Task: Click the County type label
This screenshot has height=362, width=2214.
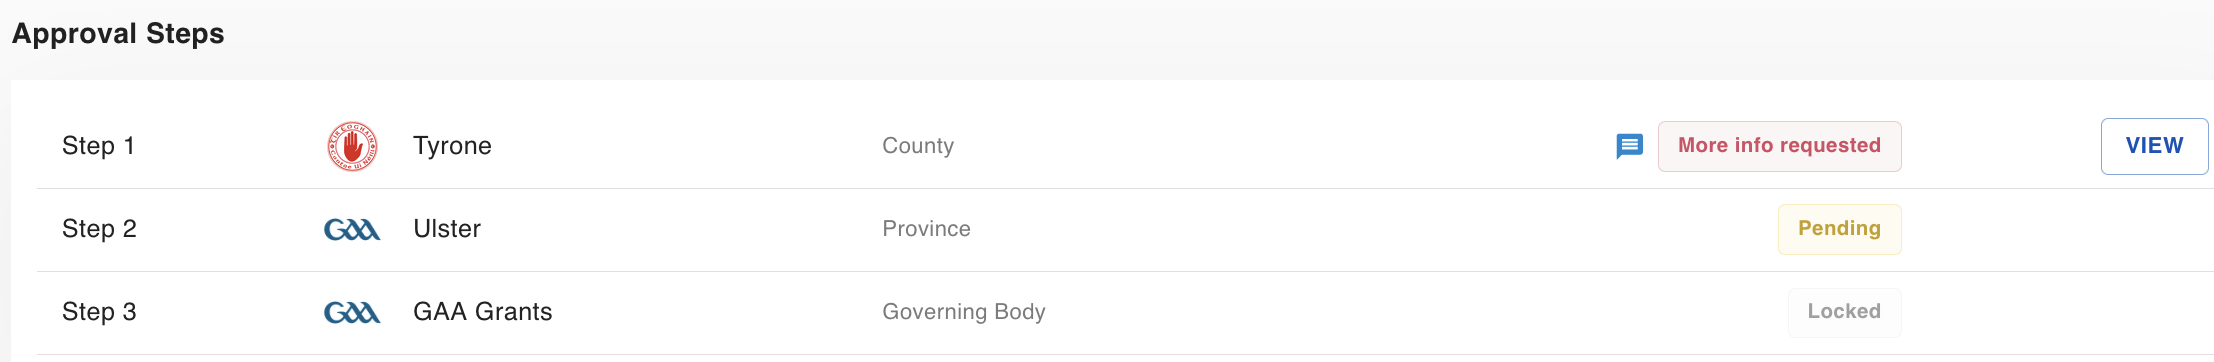Action: 918,146
